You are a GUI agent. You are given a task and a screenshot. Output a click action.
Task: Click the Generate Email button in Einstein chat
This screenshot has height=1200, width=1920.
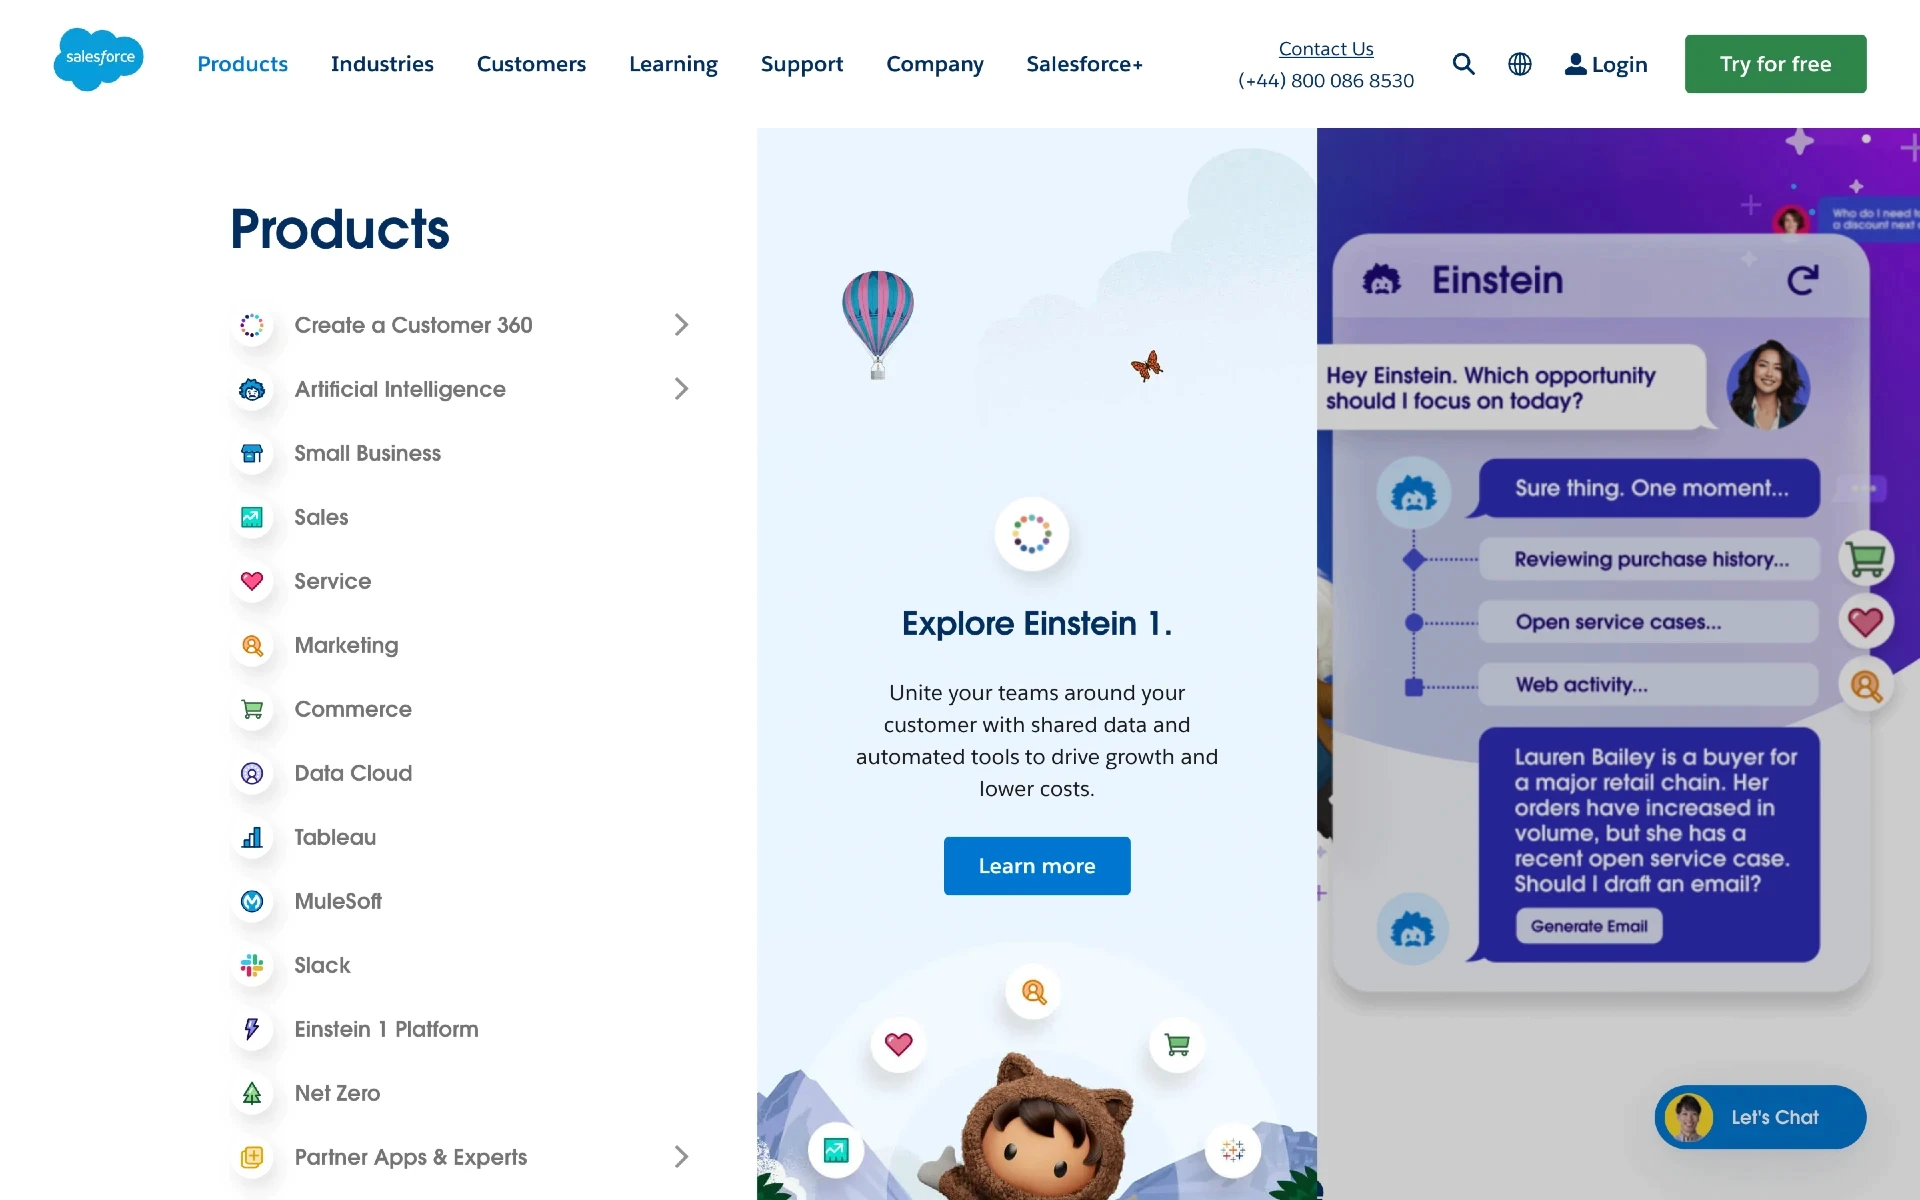click(1588, 924)
